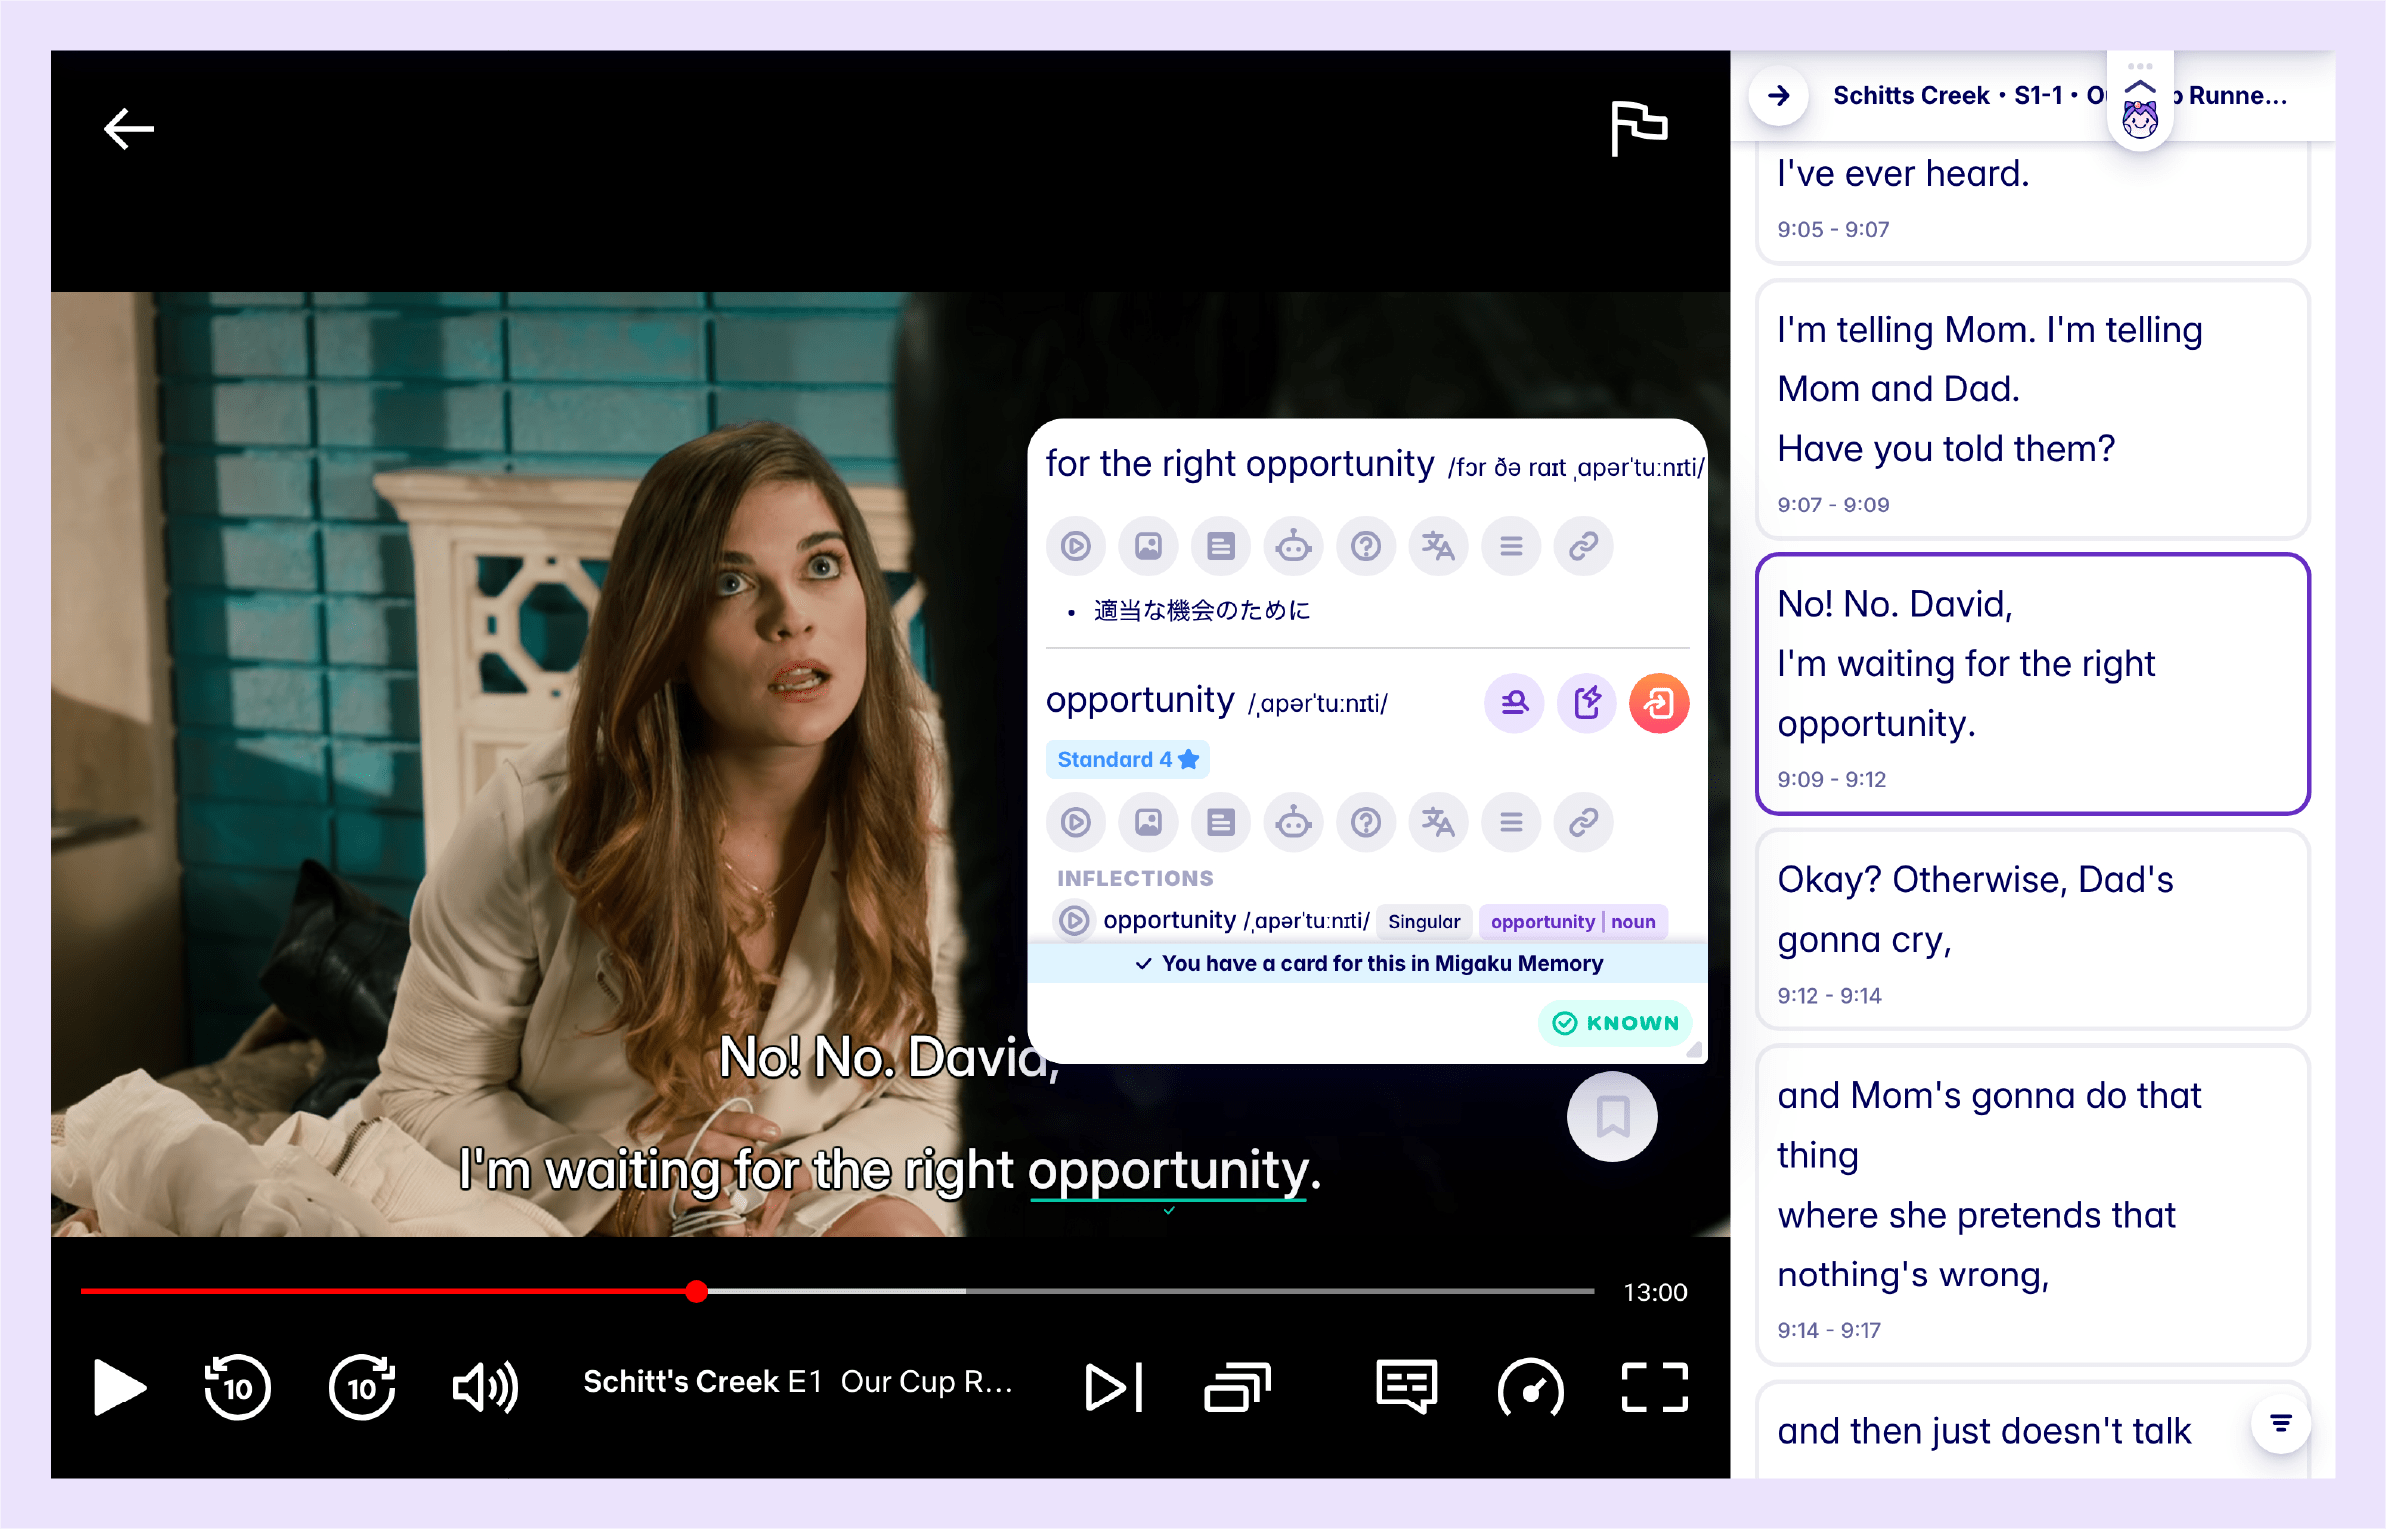Click the link icon in the dictionary popup
Viewport: 2386px width, 1529px height.
(x=1583, y=546)
